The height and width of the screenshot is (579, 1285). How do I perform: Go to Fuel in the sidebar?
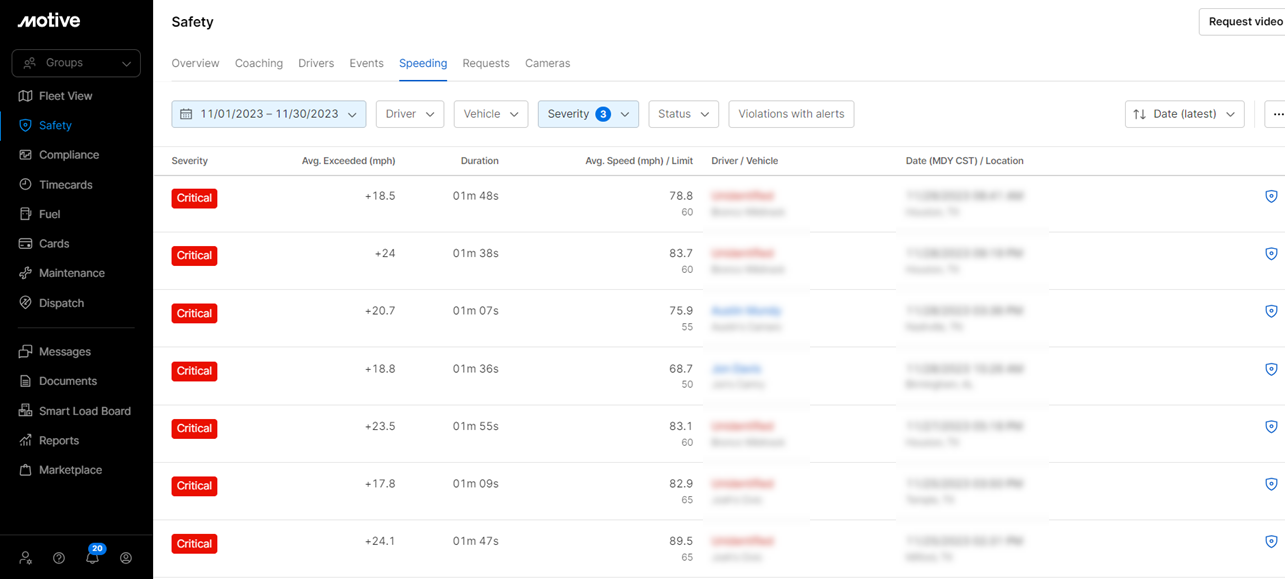[49, 214]
